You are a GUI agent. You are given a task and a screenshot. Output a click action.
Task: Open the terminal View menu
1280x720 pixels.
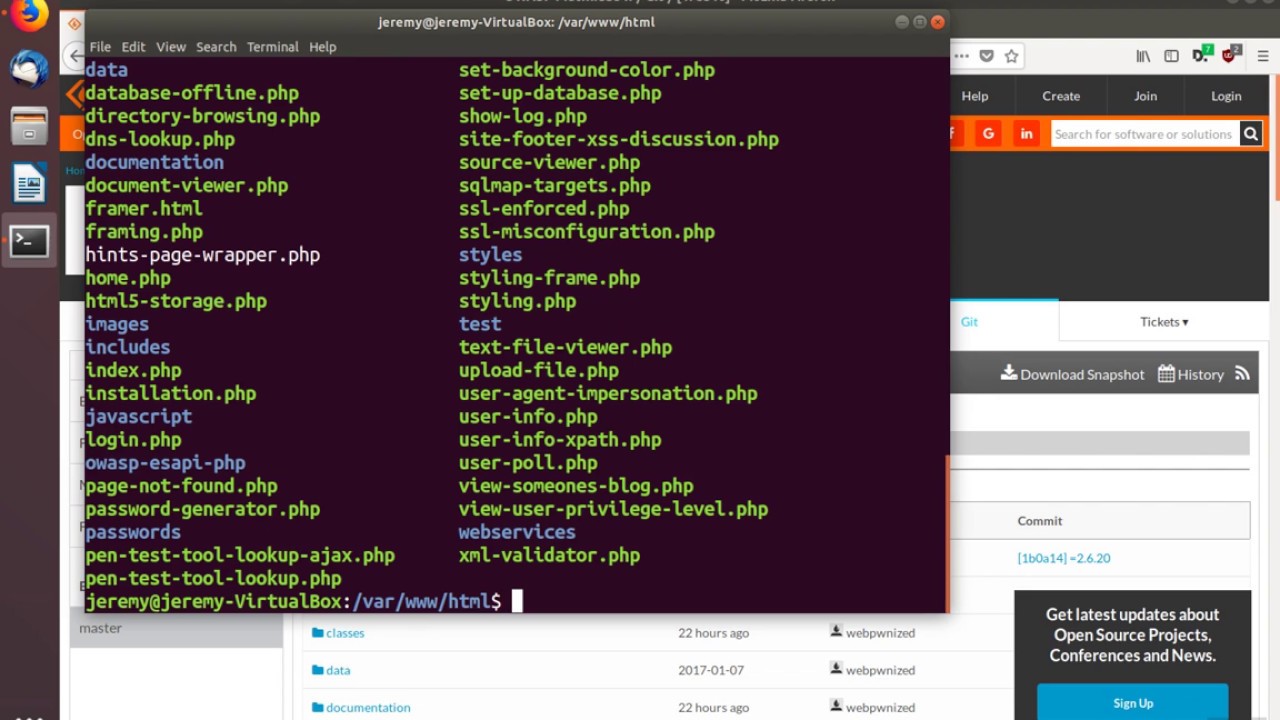[171, 47]
